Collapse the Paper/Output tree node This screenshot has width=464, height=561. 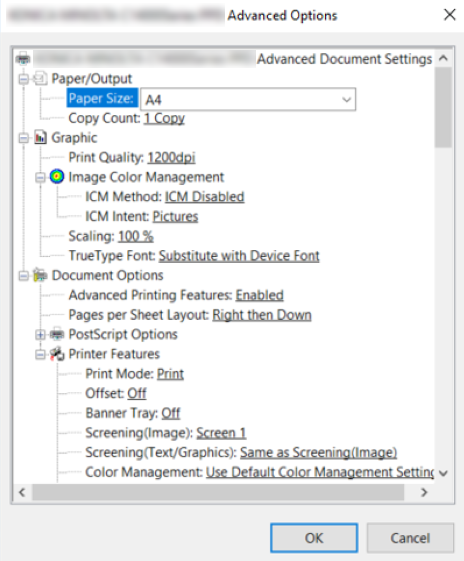tap(24, 79)
